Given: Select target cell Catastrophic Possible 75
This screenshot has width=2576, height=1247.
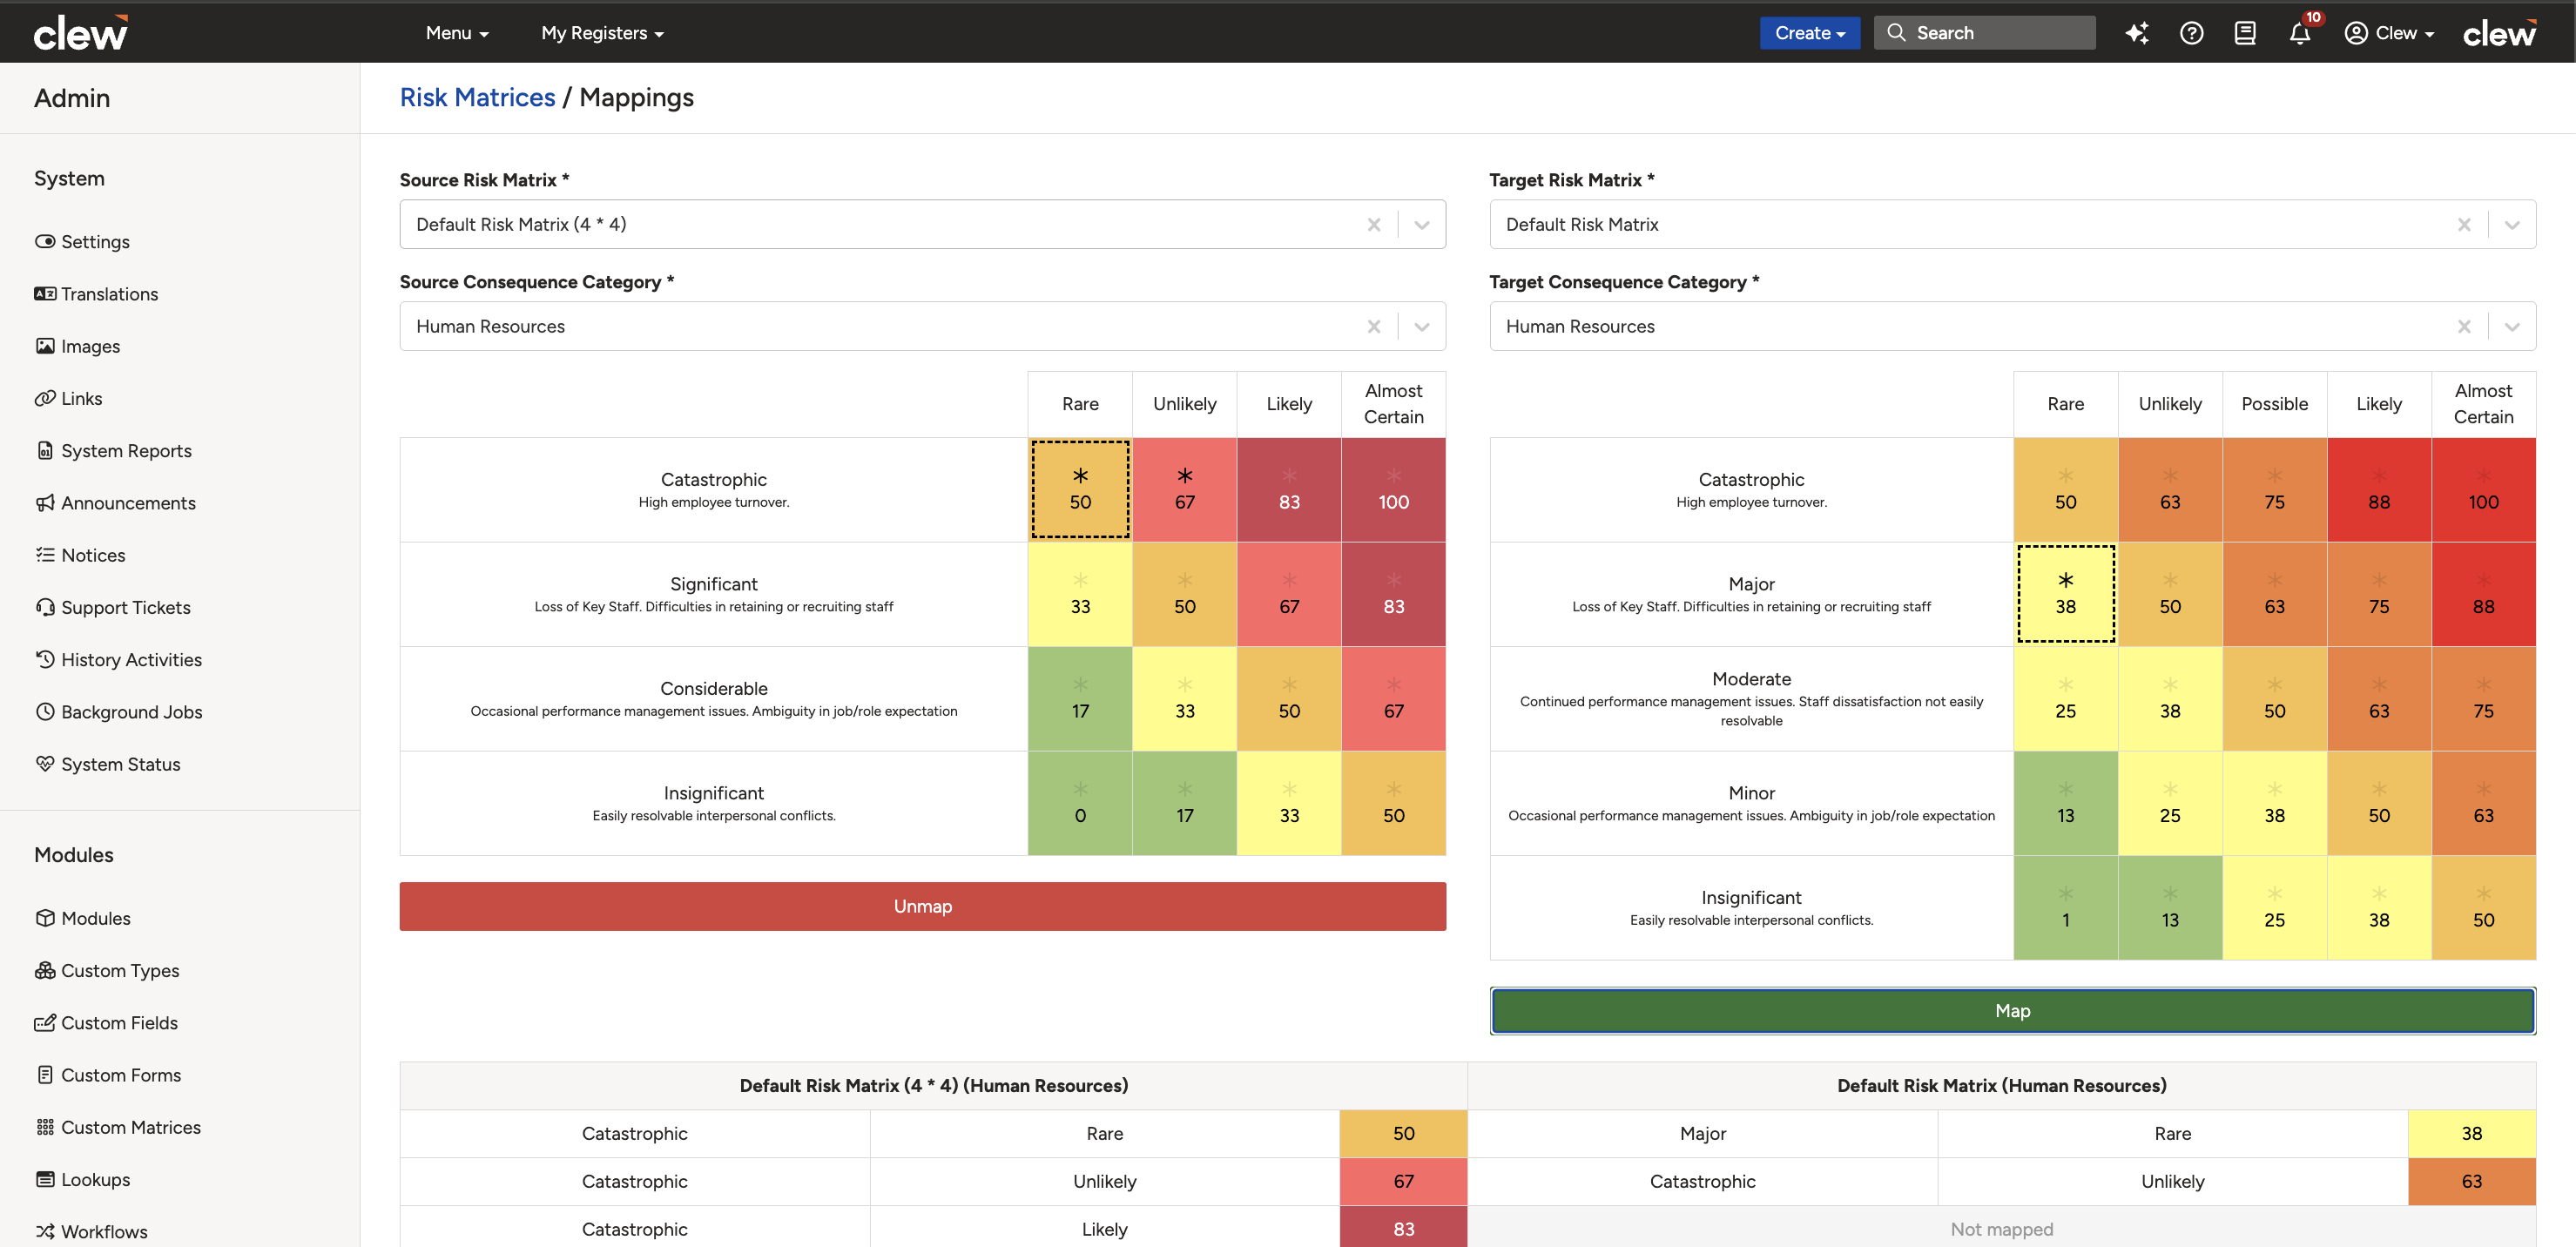Looking at the screenshot, I should 2274,490.
